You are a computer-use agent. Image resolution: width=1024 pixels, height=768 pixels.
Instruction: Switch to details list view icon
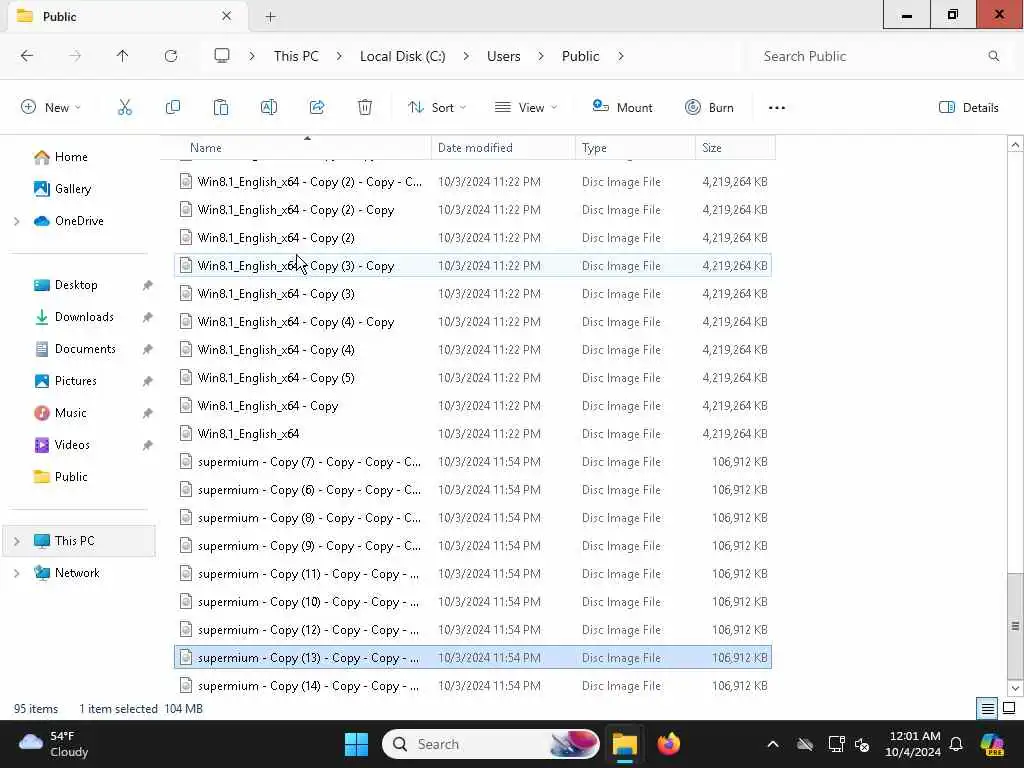(x=987, y=709)
